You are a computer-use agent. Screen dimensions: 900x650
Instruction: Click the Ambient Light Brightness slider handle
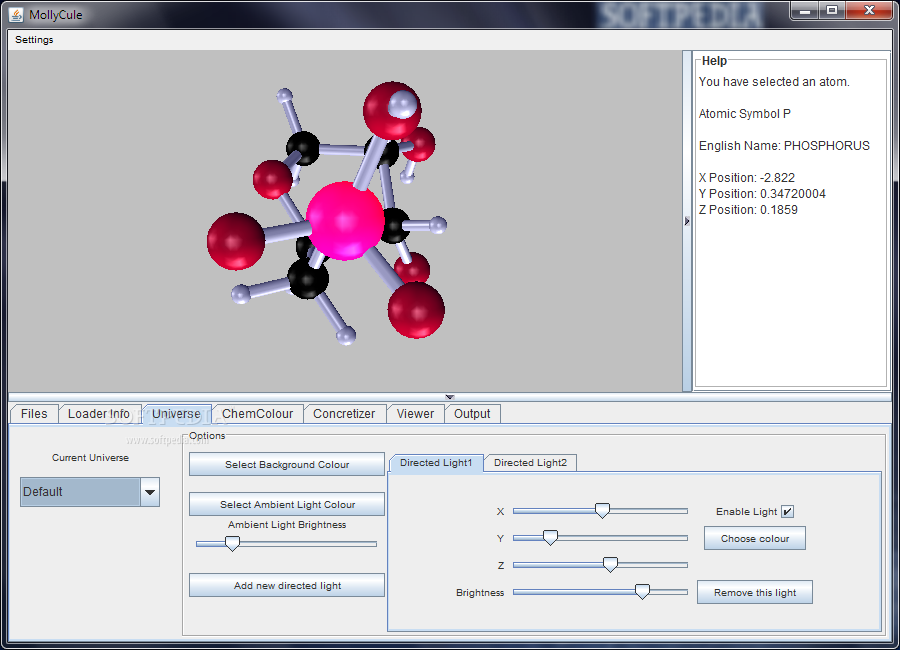tap(232, 543)
